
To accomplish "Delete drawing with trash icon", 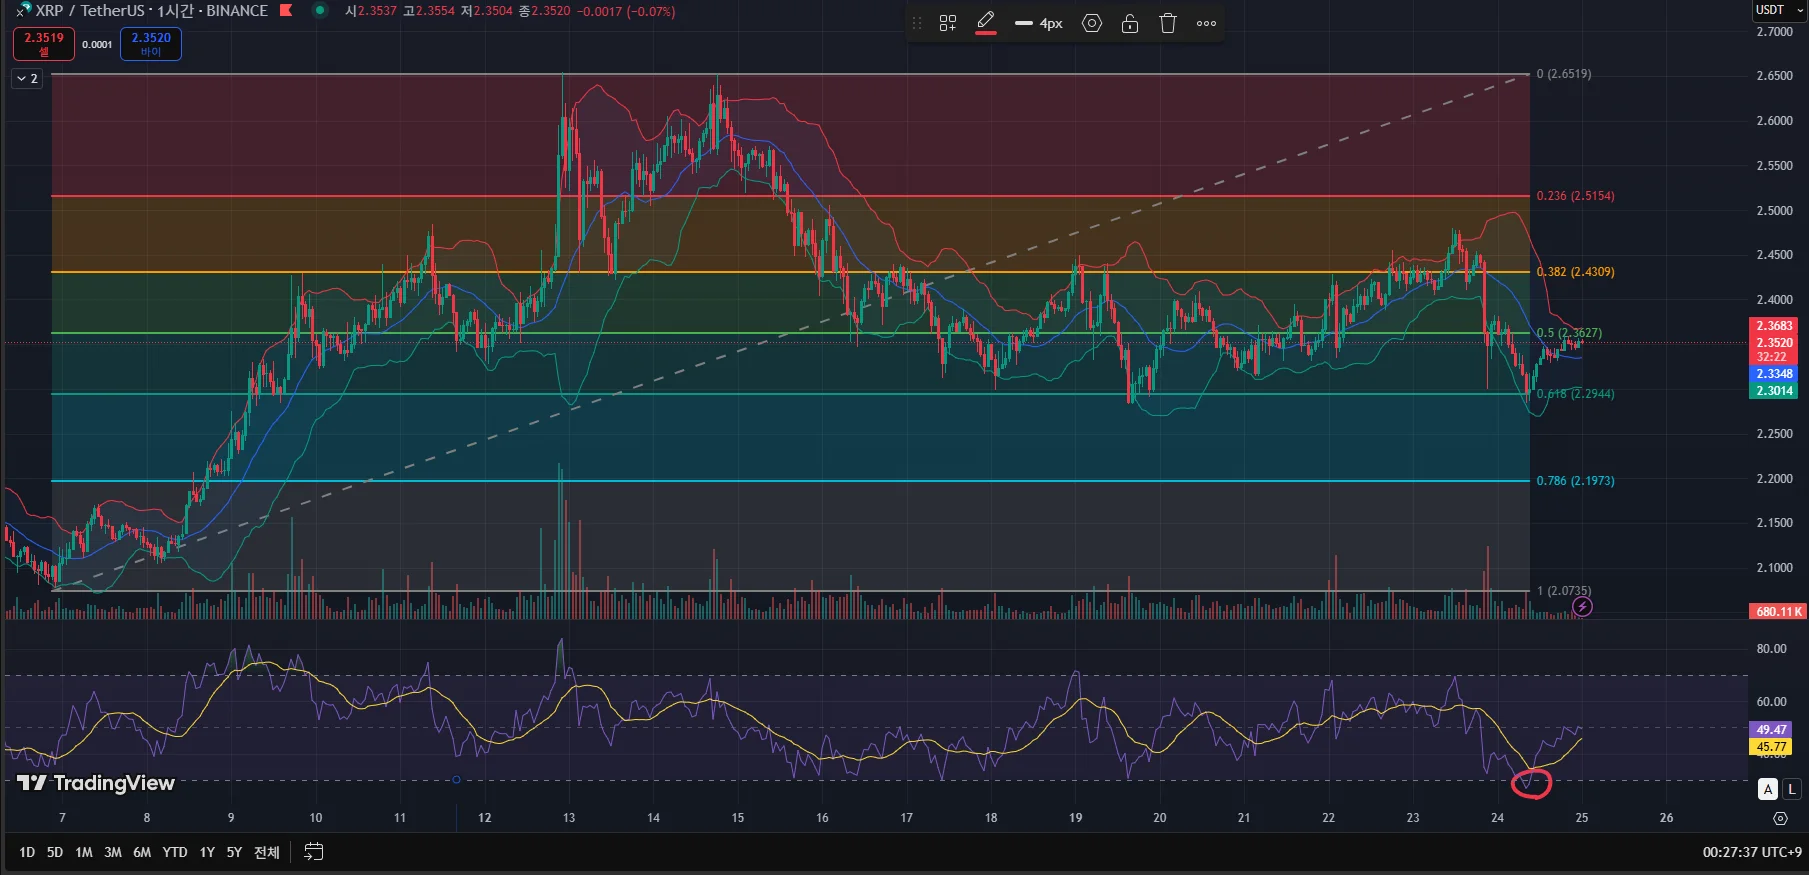I will [x=1168, y=23].
